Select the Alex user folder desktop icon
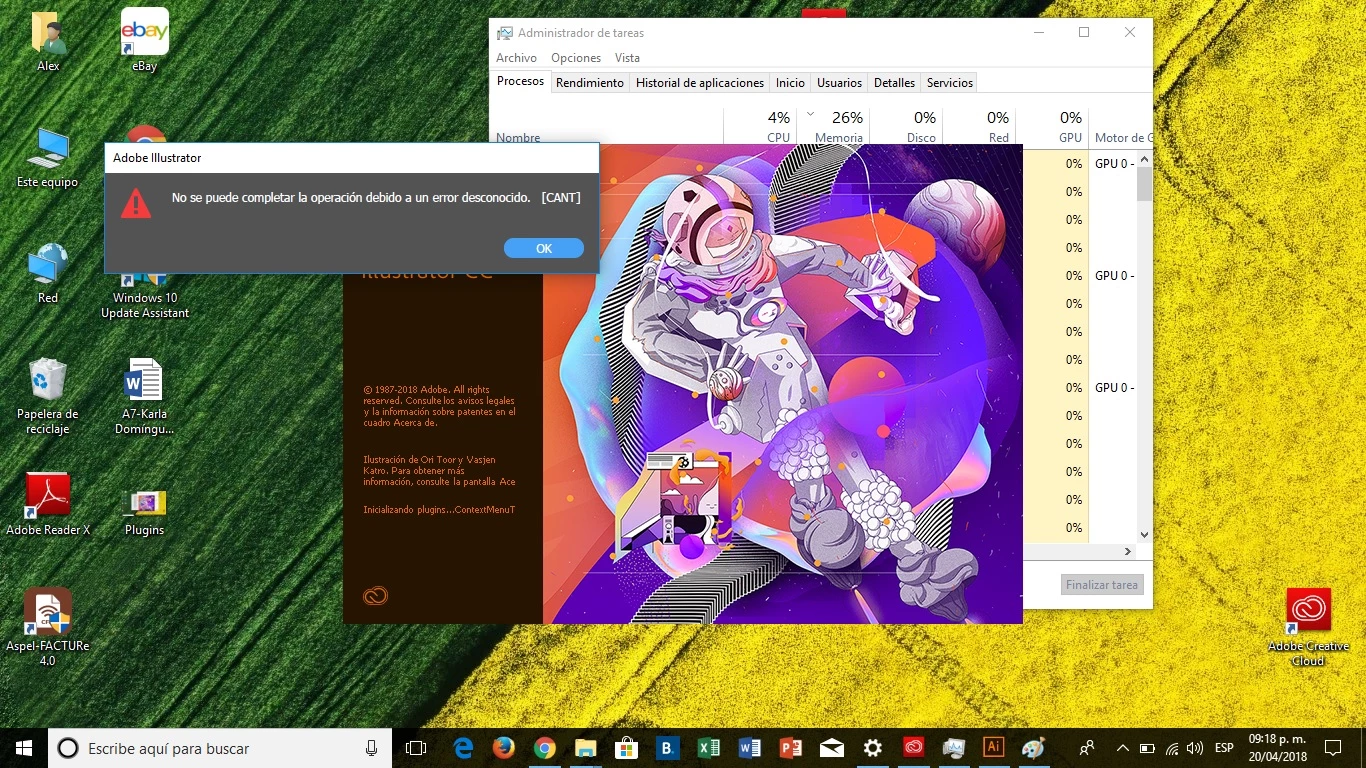Image resolution: width=1366 pixels, height=768 pixels. [x=48, y=40]
